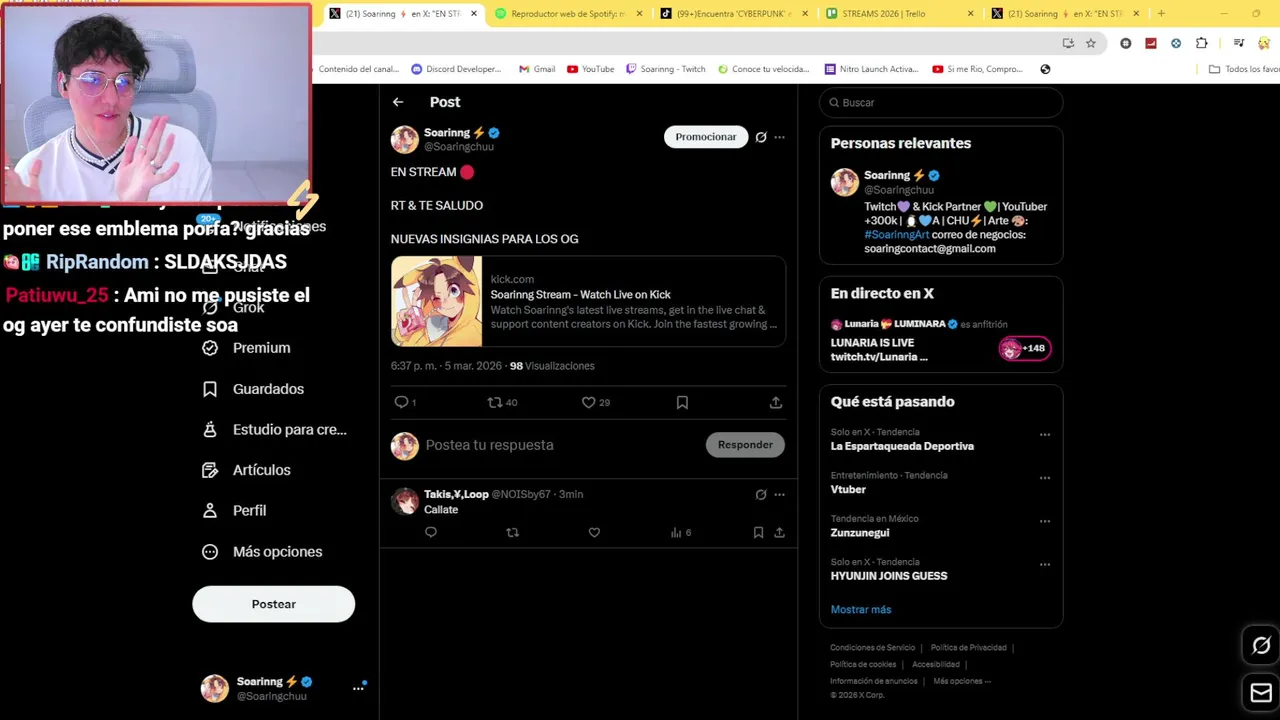Screen dimensions: 1280x720
Task: Open the Soarinng - Twitch bookmark
Action: coord(665,69)
